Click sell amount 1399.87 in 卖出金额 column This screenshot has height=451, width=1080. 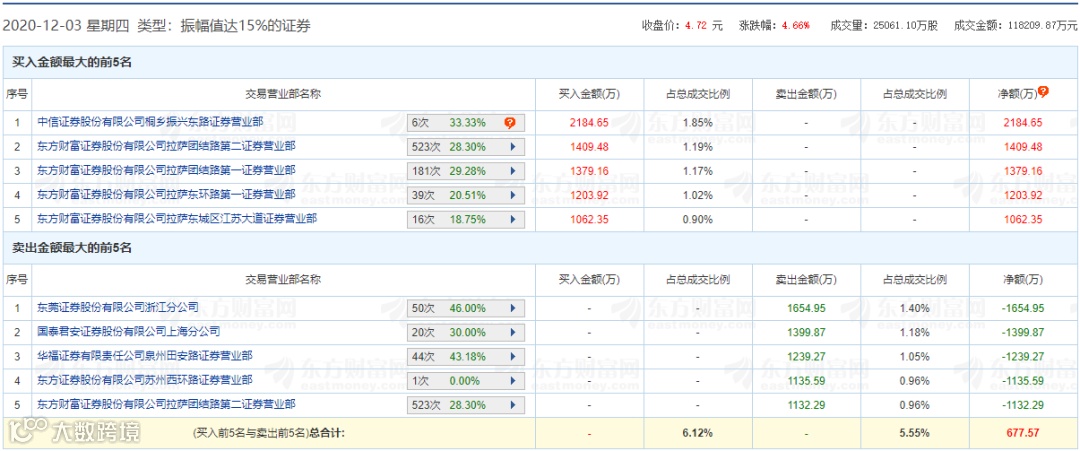click(x=805, y=333)
